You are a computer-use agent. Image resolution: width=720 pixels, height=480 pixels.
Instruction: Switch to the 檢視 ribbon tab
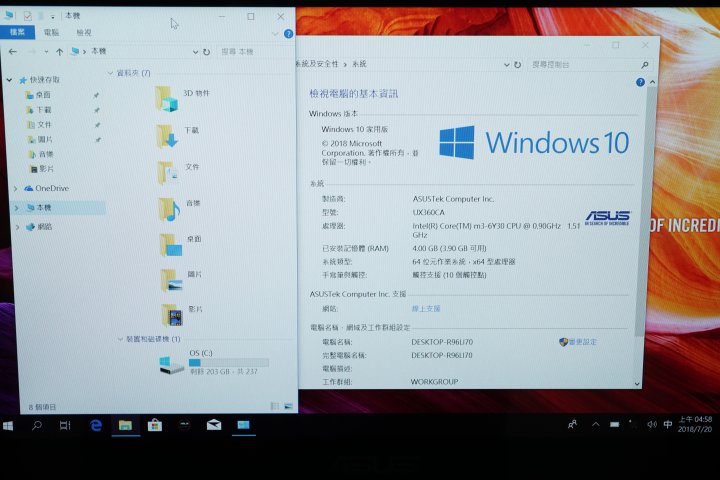point(84,32)
